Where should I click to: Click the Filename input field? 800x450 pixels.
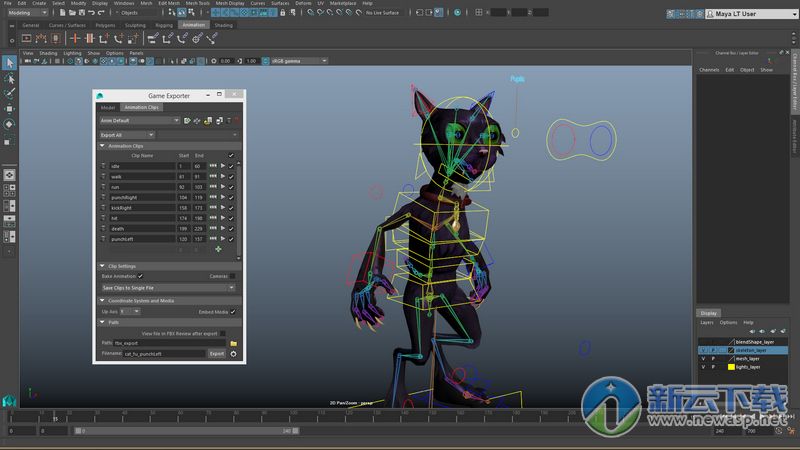(164, 354)
